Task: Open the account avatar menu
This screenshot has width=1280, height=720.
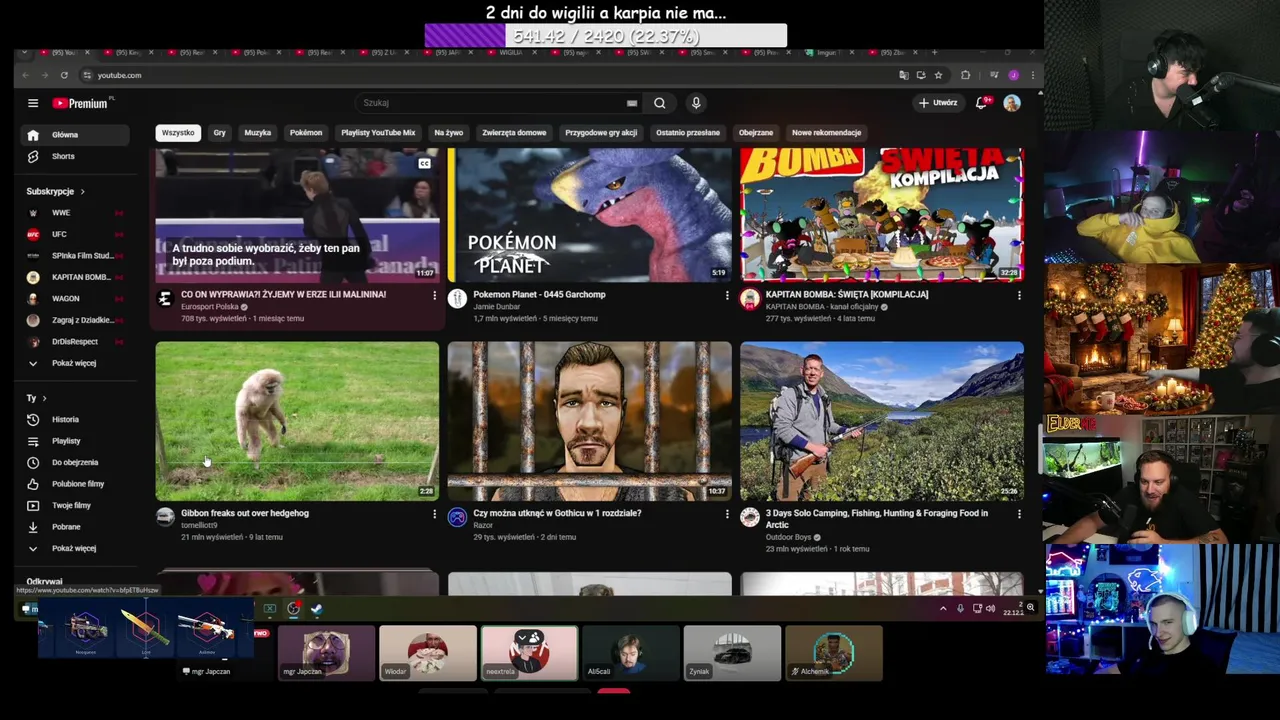Action: tap(1012, 103)
